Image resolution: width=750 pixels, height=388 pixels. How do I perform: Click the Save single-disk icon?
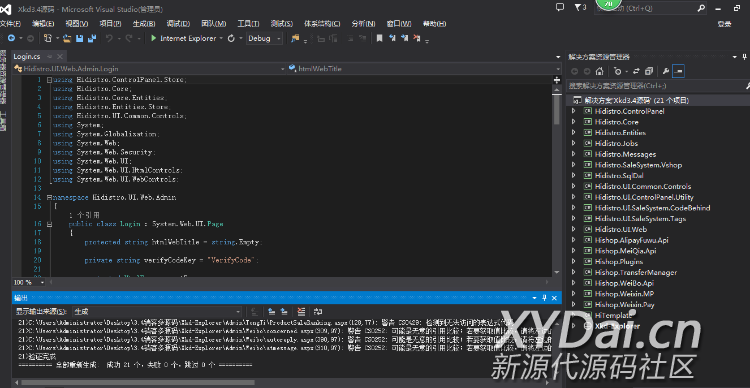point(79,38)
